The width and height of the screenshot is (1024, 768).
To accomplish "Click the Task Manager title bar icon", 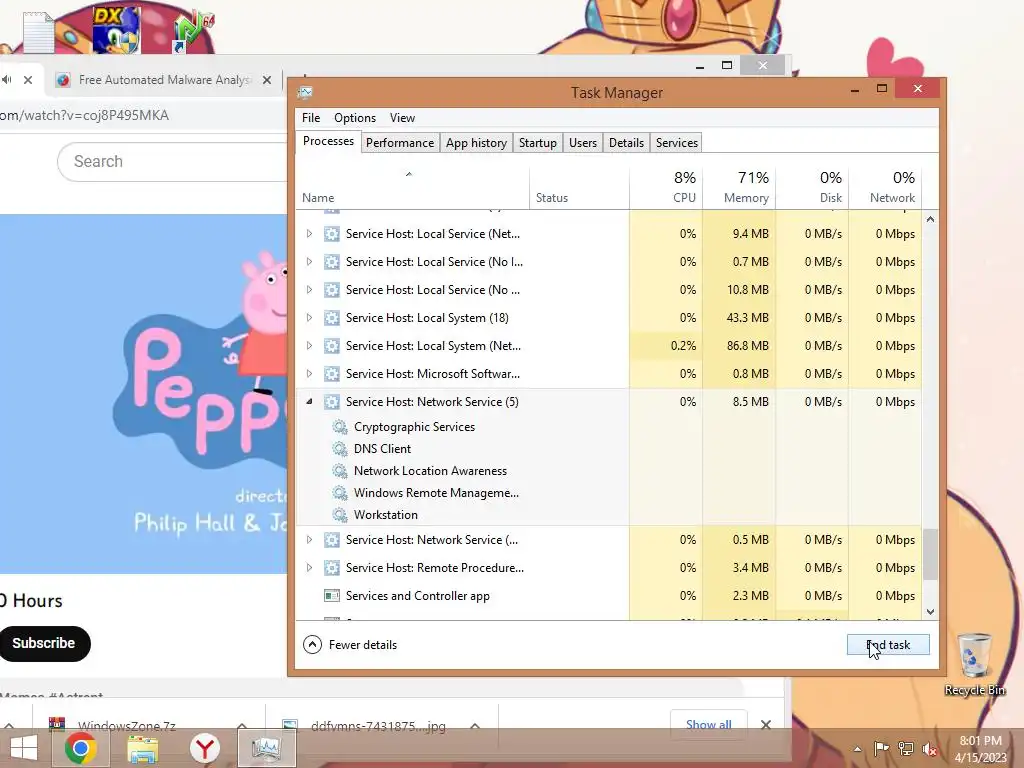I will 305,93.
